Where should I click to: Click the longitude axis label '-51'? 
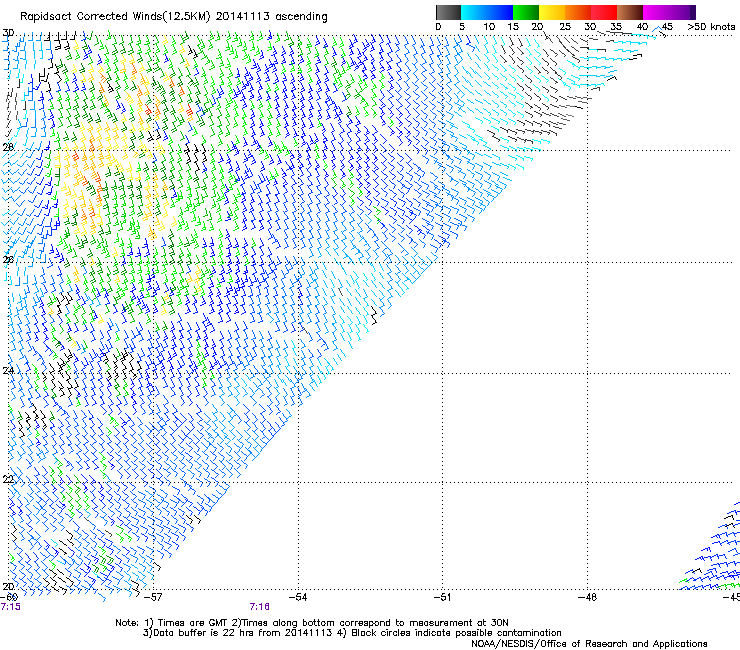(x=442, y=597)
